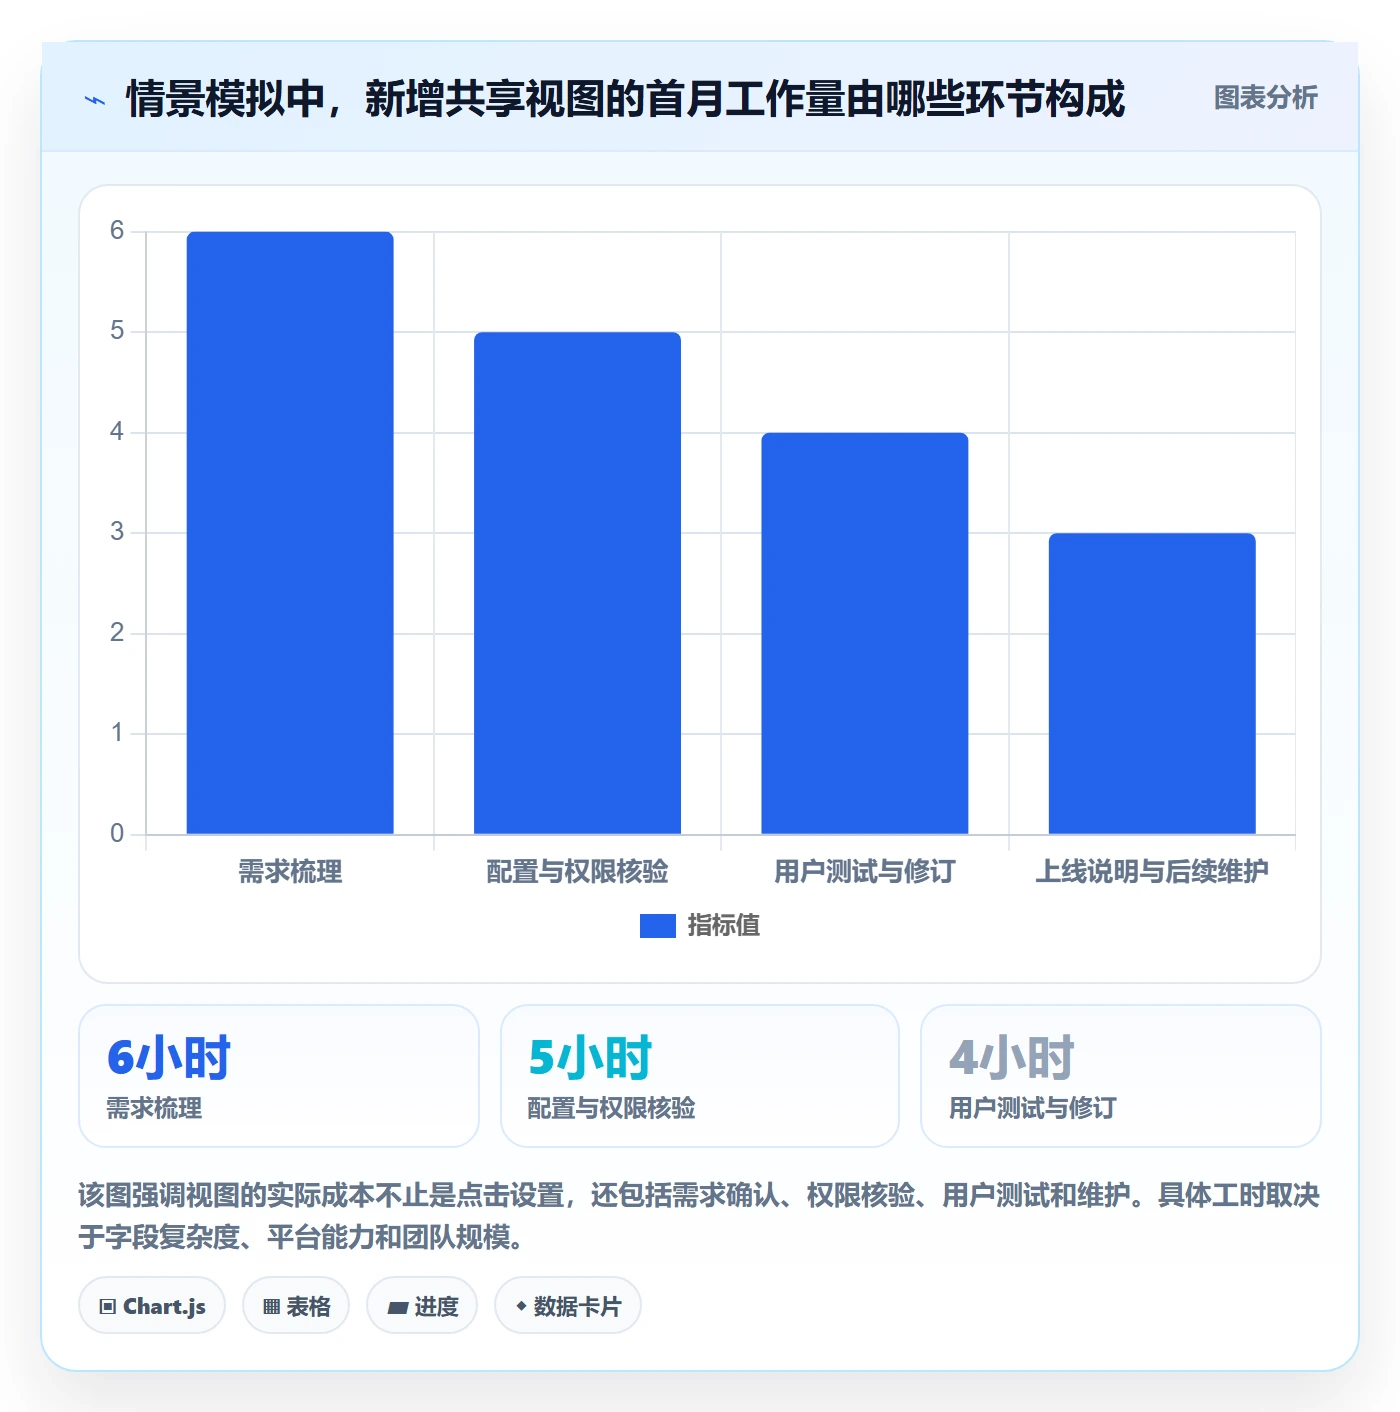Click the 需求梳理 bar in chart
The image size is (1400, 1412).
[x=290, y=533]
